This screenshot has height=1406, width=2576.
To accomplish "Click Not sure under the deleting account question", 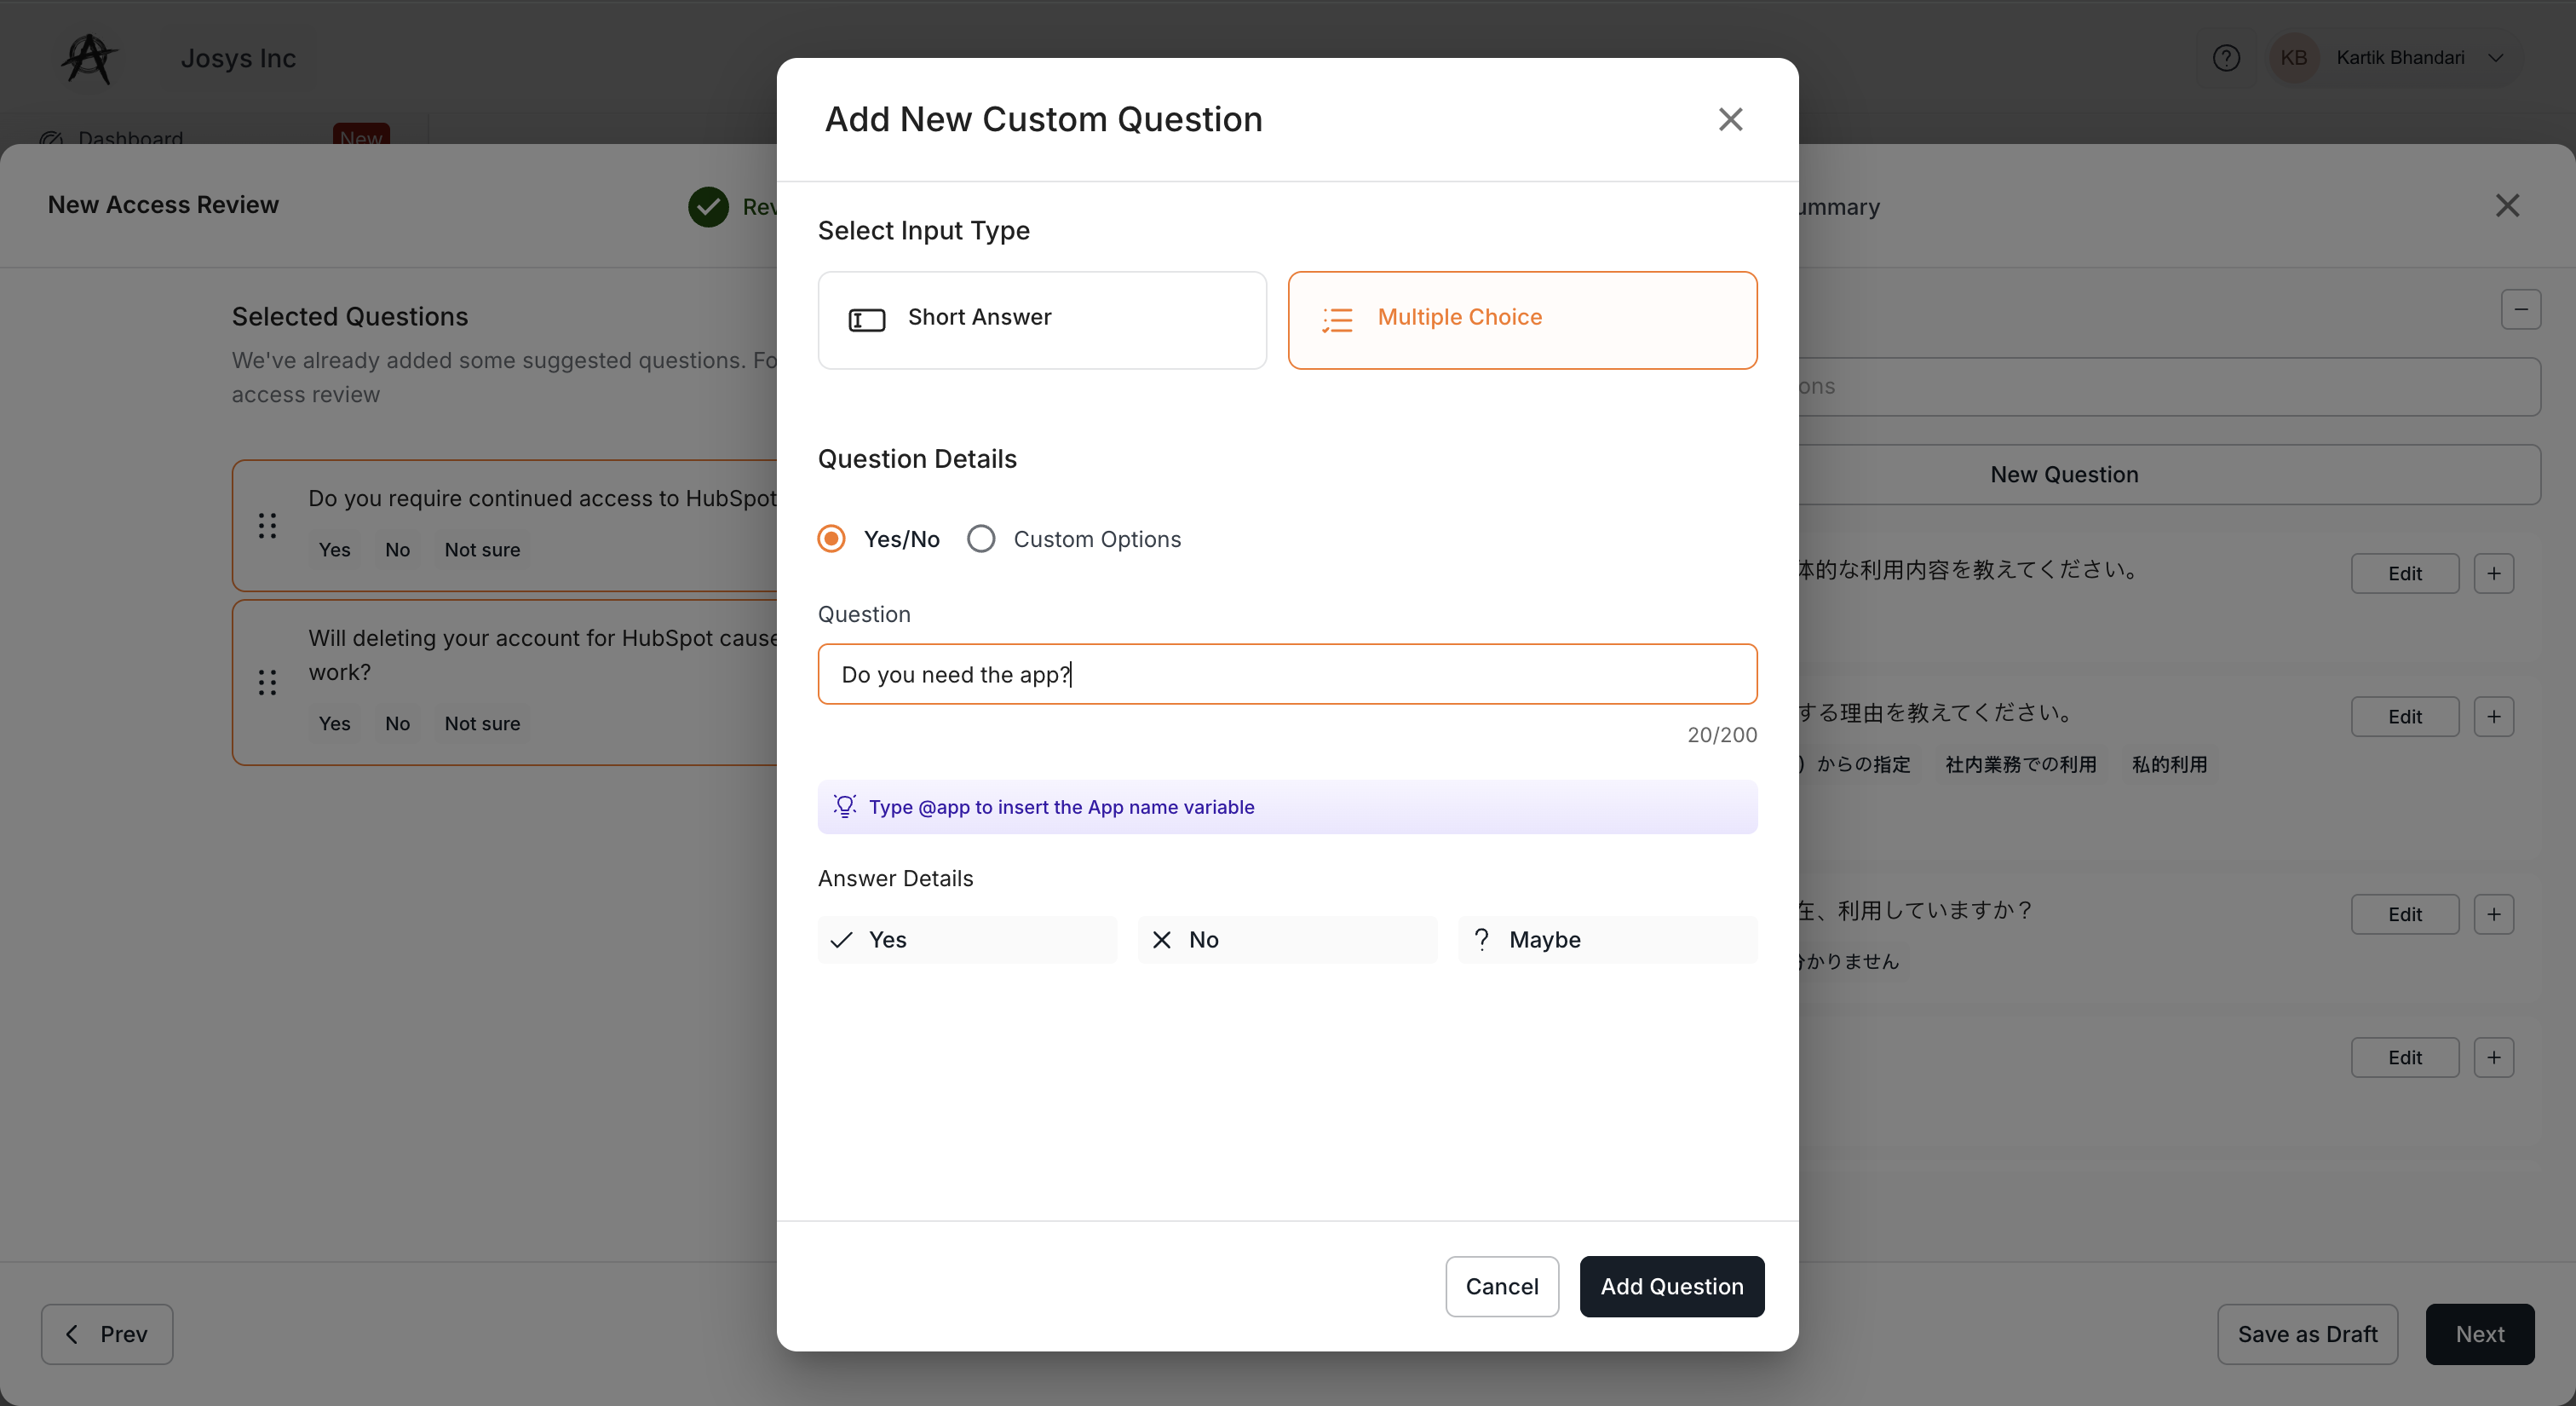I will coord(482,723).
